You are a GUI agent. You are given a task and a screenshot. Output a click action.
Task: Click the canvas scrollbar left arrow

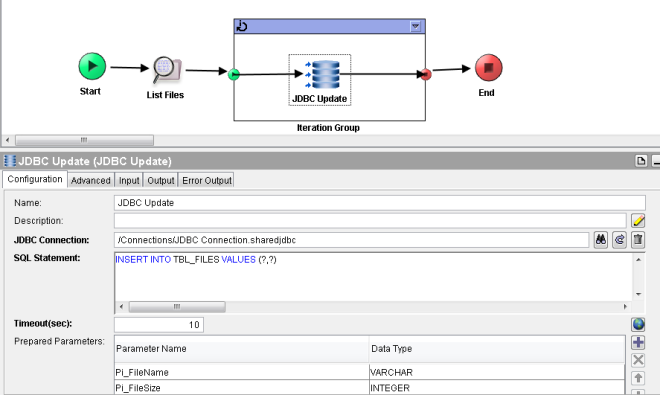click(x=7, y=140)
